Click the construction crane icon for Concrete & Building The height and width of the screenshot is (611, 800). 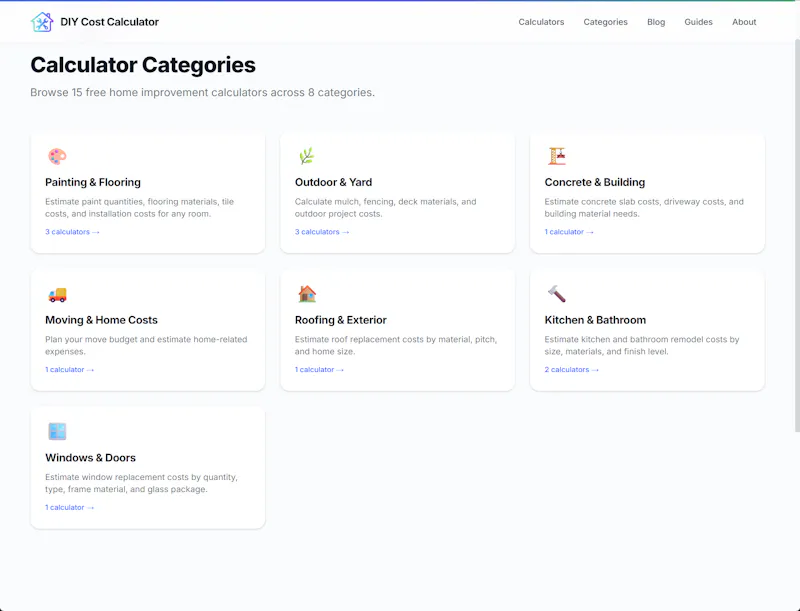click(557, 156)
